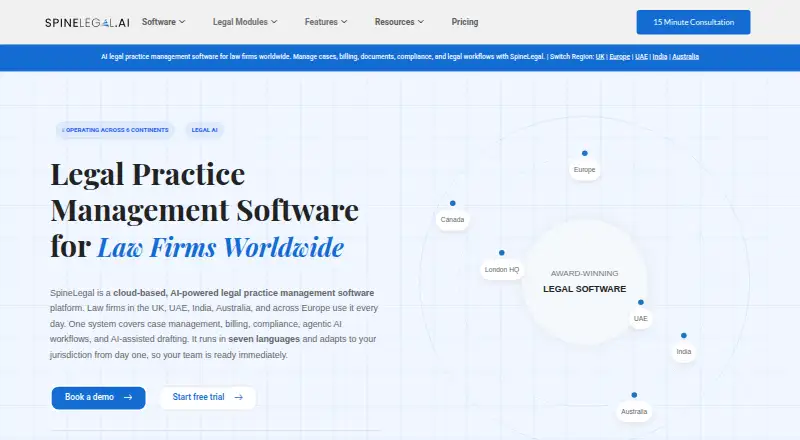Screen dimensions: 800x440
Task: Open the Software dropdown menu
Action: (163, 22)
